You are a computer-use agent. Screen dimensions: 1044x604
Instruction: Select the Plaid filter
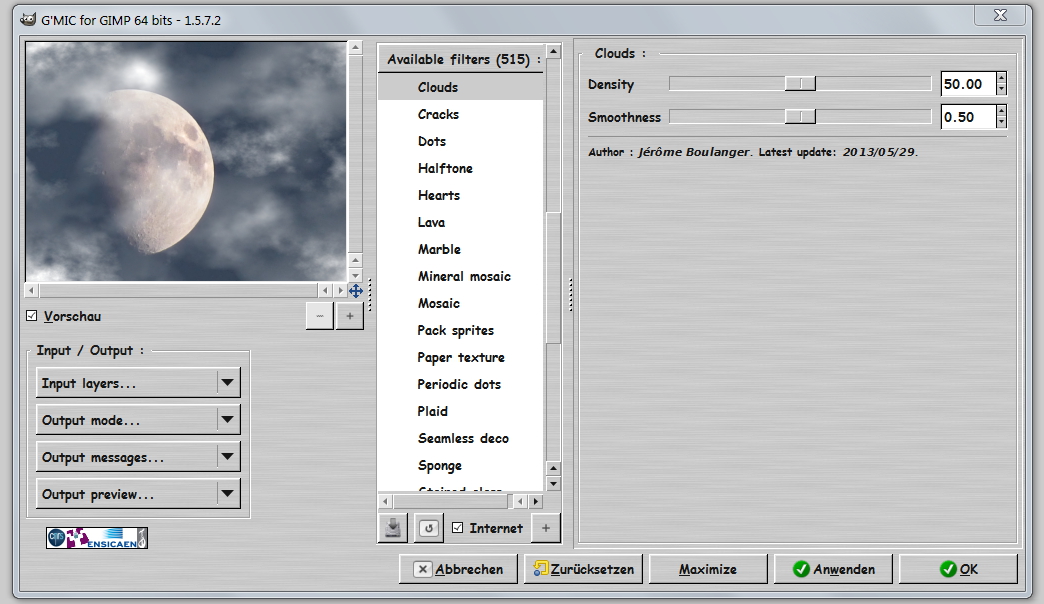(461, 412)
